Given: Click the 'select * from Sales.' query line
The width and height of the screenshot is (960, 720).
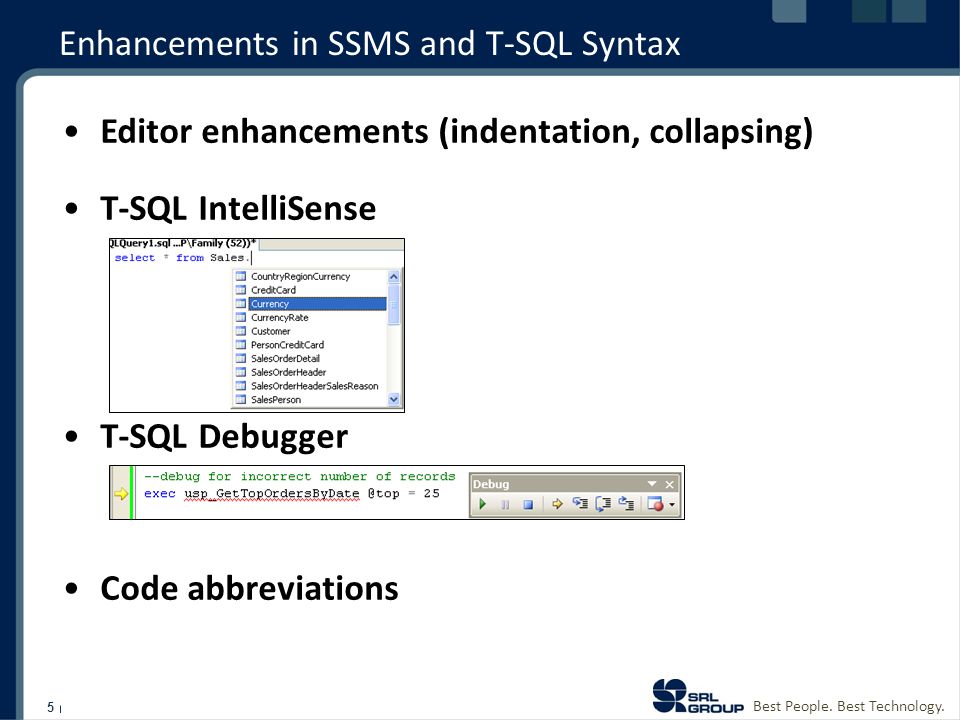Looking at the screenshot, I should 182,258.
